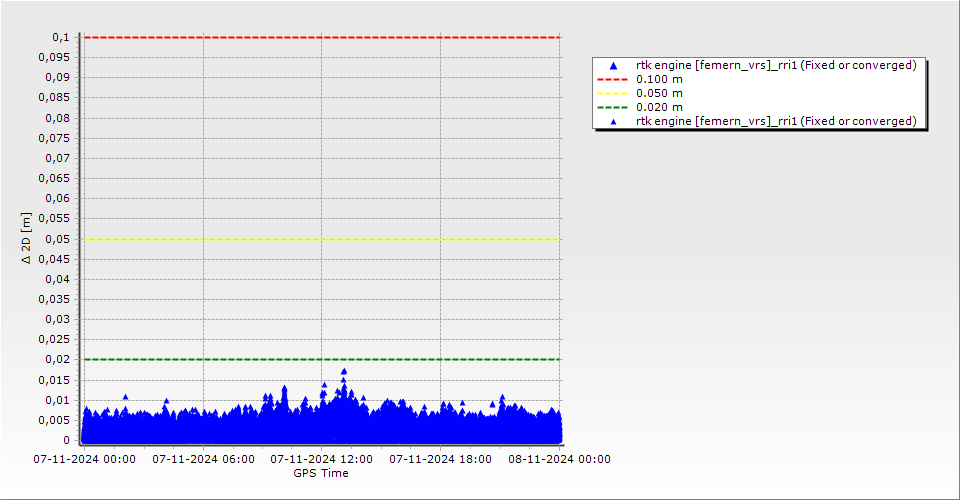Click the "GPS Time" x-axis title

tap(321, 473)
